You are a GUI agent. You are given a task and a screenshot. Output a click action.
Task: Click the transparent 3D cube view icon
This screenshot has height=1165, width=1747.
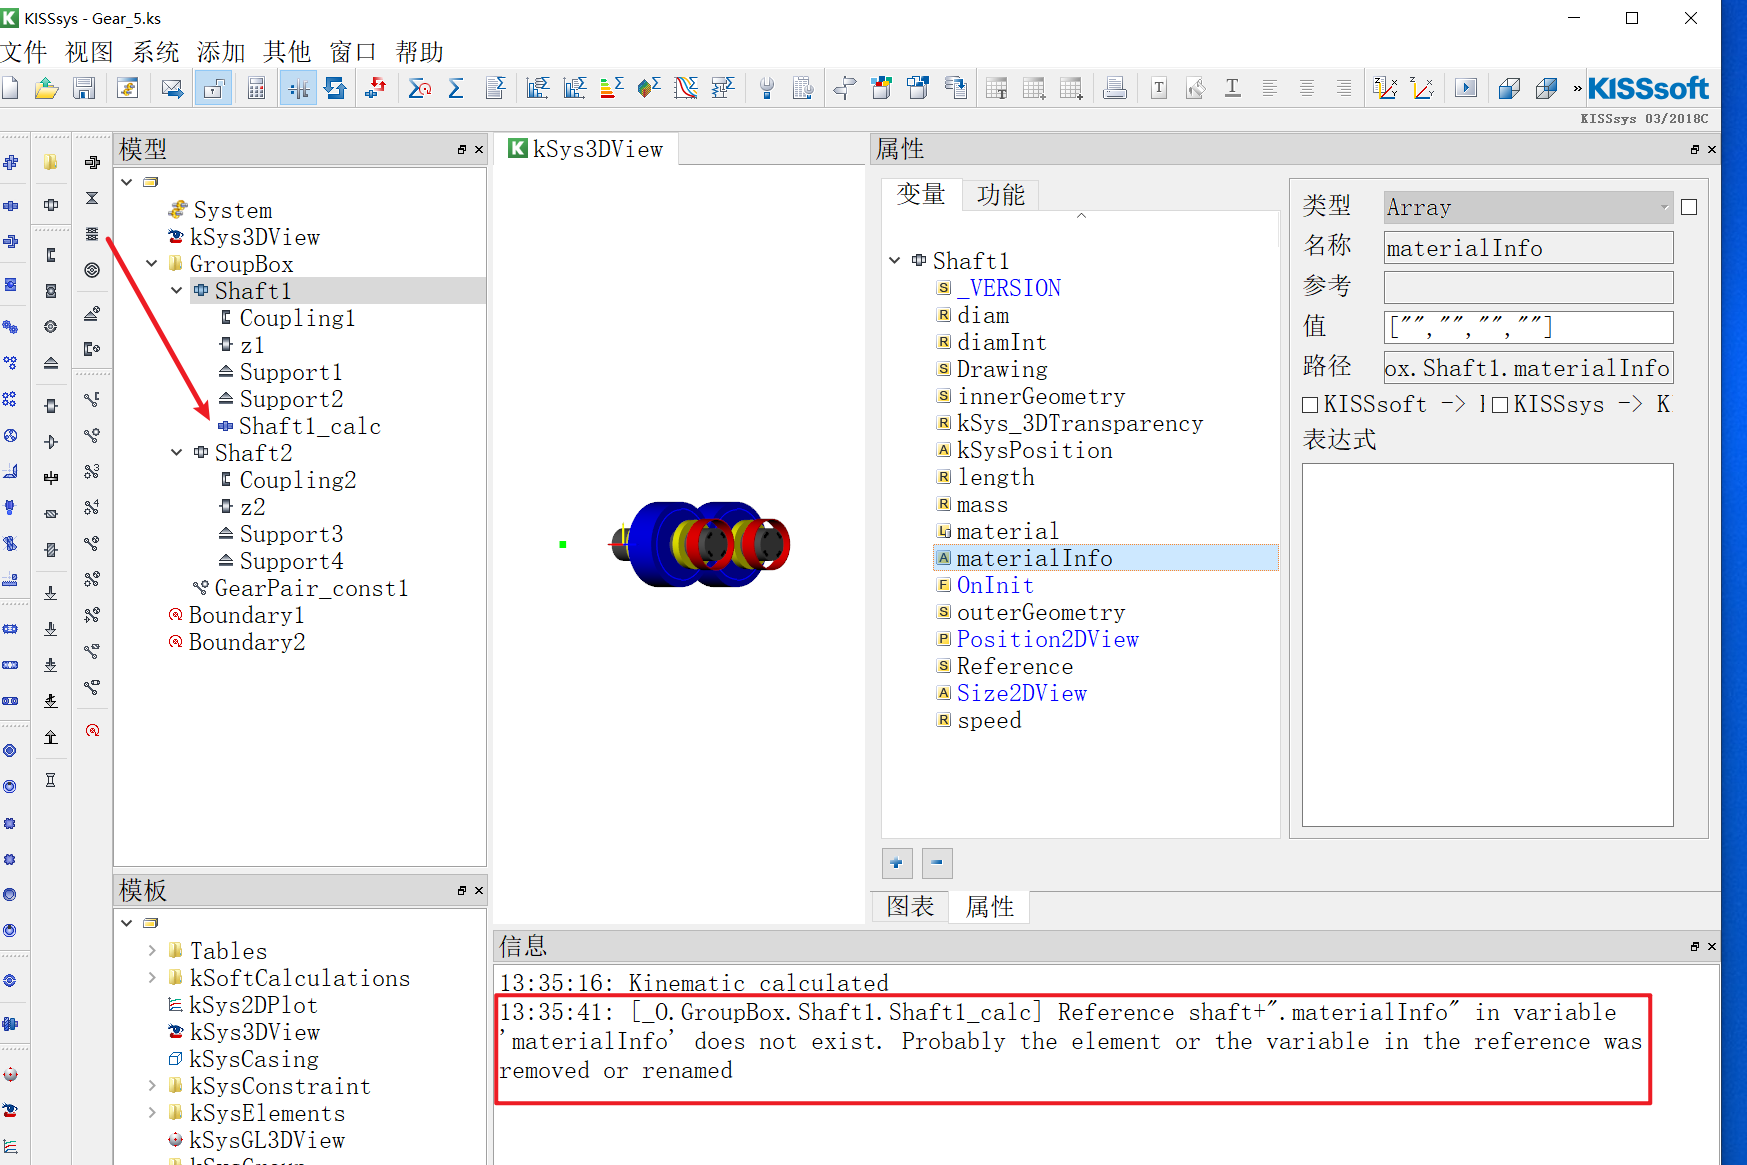1547,88
